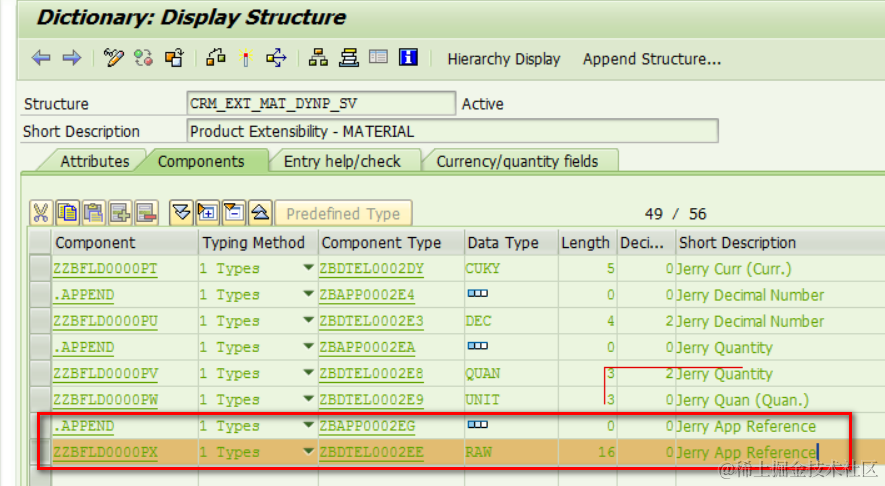Select the ZBAPP0002EA append row selector
The image size is (885, 486).
(x=40, y=347)
